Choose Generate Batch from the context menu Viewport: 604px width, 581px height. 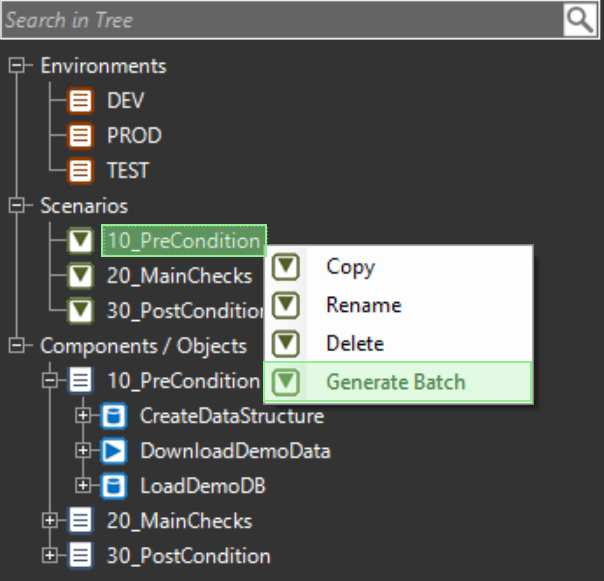tap(398, 382)
